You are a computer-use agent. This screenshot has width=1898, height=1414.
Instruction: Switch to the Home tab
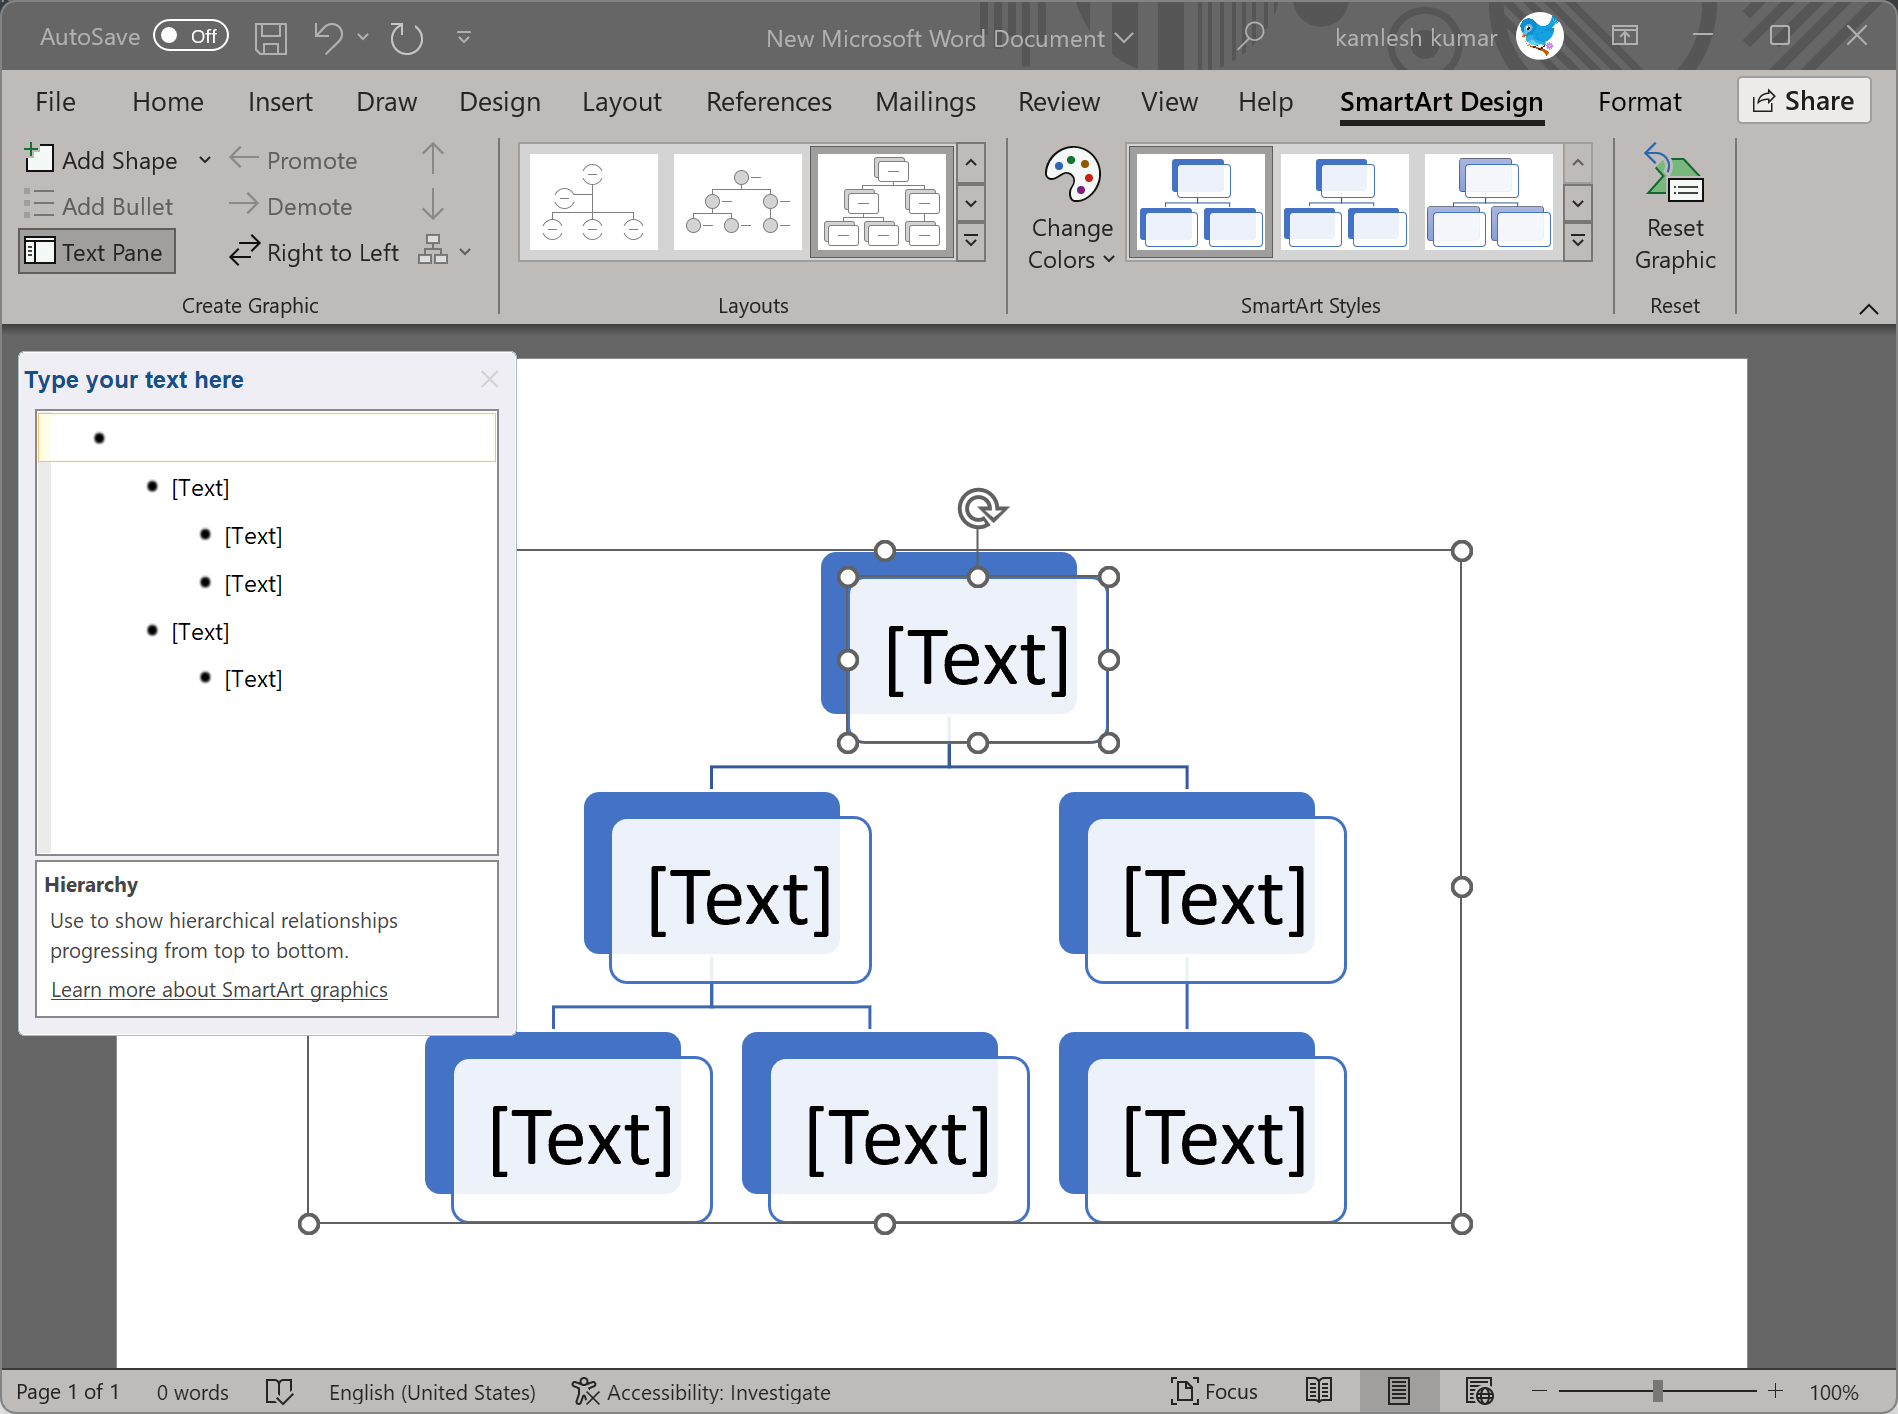click(x=168, y=102)
